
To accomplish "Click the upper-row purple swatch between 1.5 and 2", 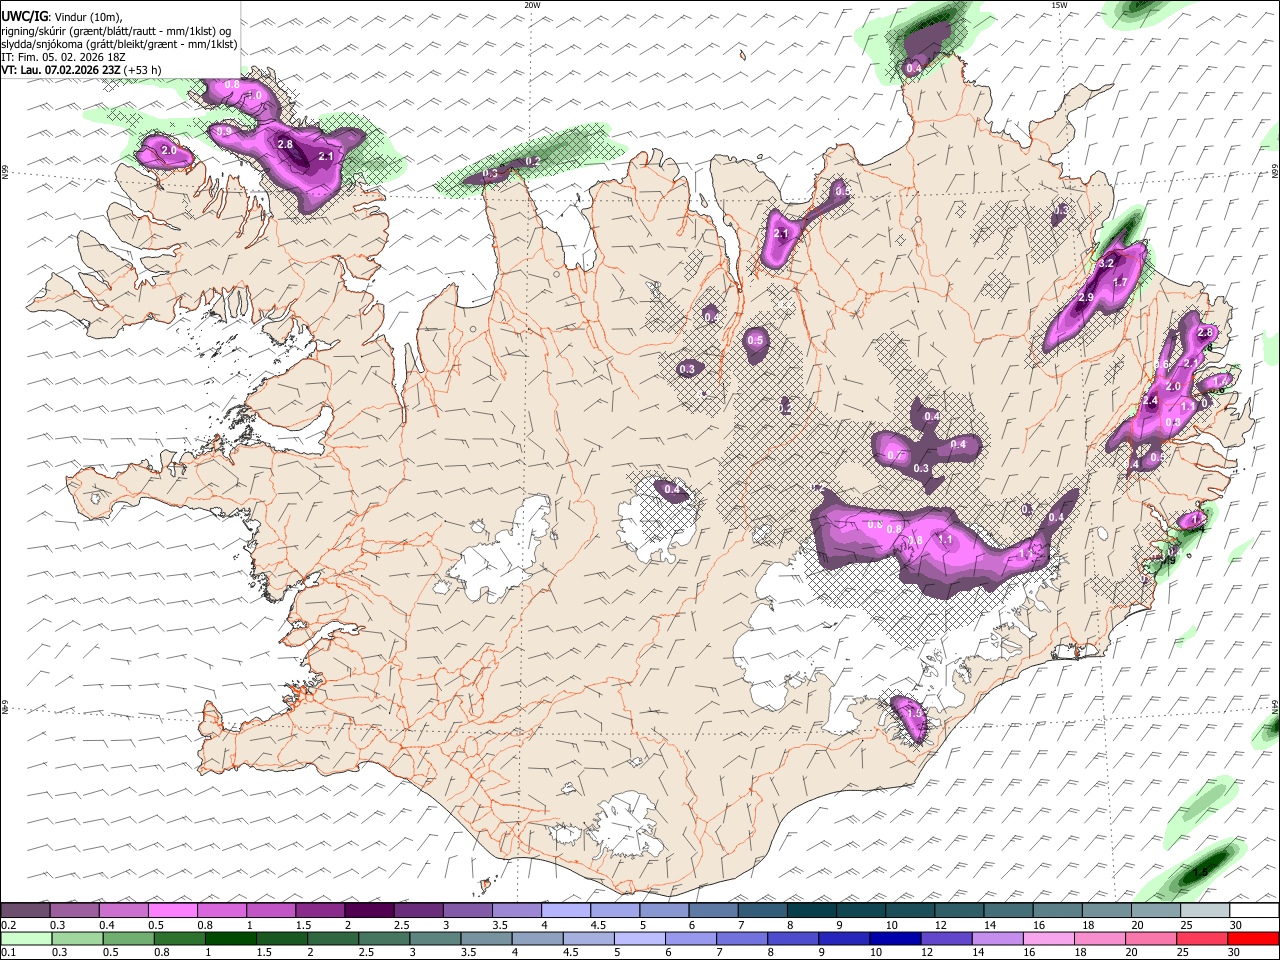I will (320, 911).
